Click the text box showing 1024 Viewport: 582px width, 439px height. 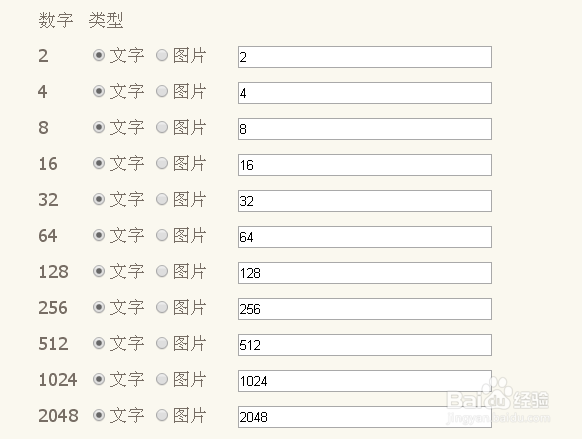(x=365, y=381)
